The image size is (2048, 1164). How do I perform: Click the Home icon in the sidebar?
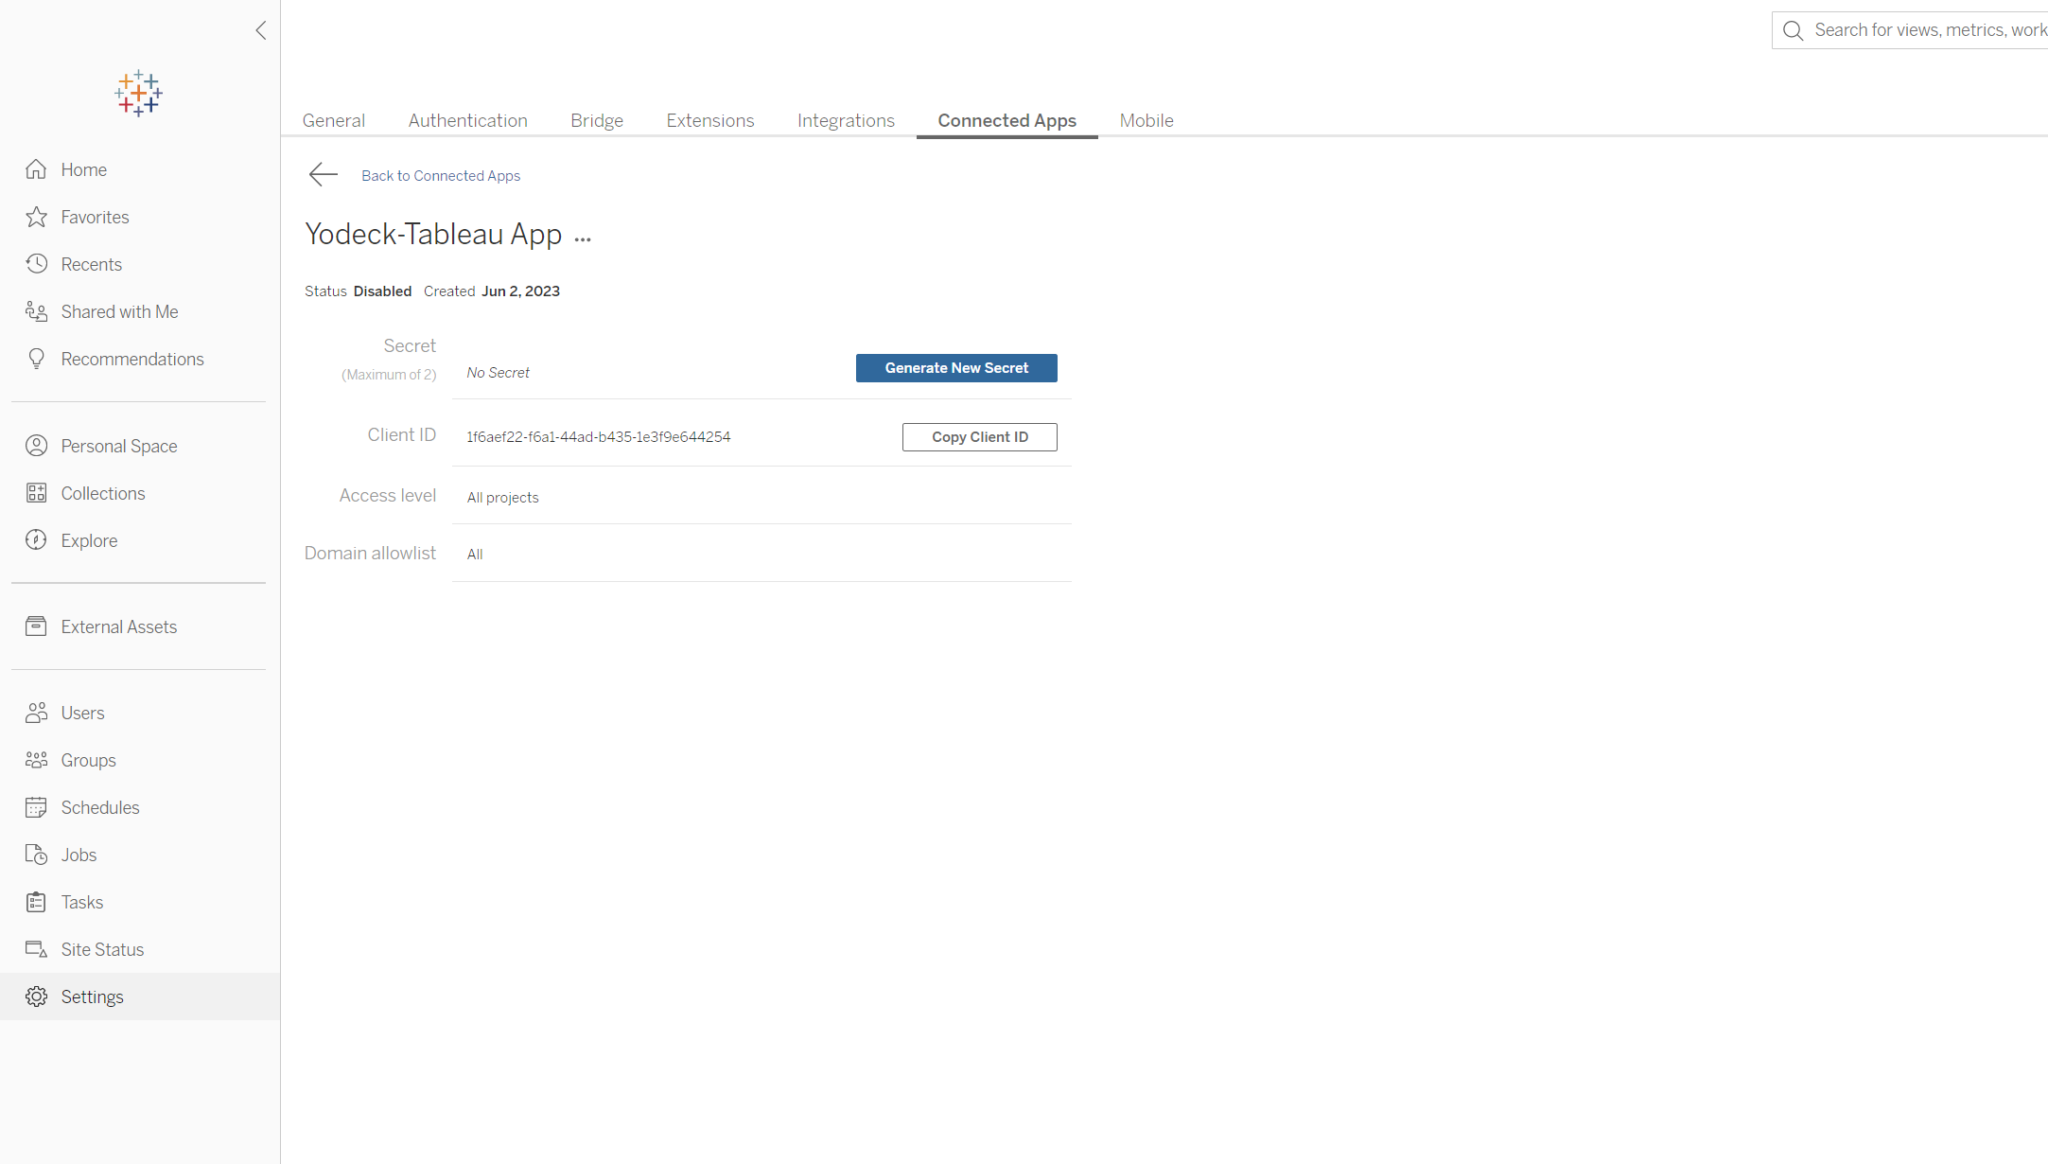(x=37, y=169)
